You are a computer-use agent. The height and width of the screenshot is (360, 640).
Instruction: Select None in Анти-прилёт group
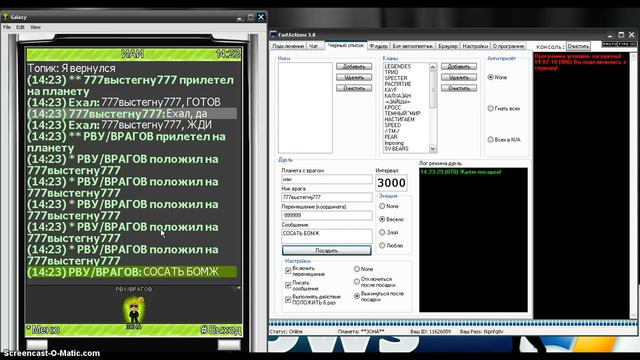tap(497, 77)
